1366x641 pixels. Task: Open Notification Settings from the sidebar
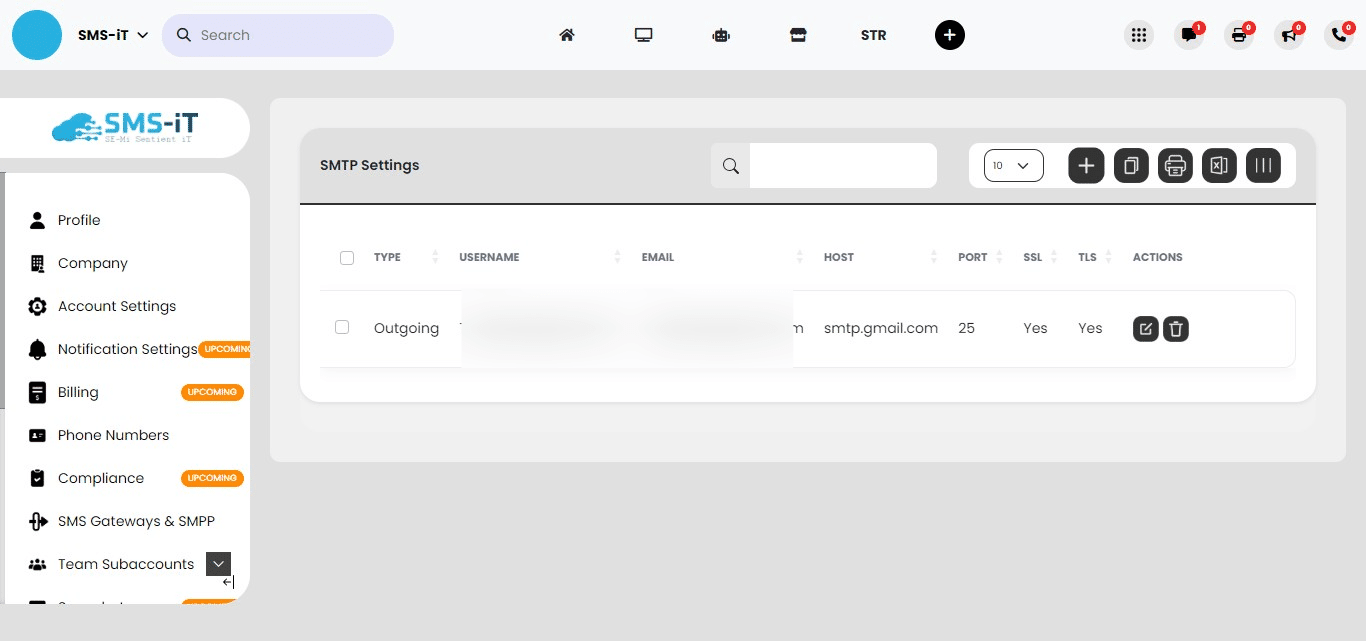[x=127, y=349]
